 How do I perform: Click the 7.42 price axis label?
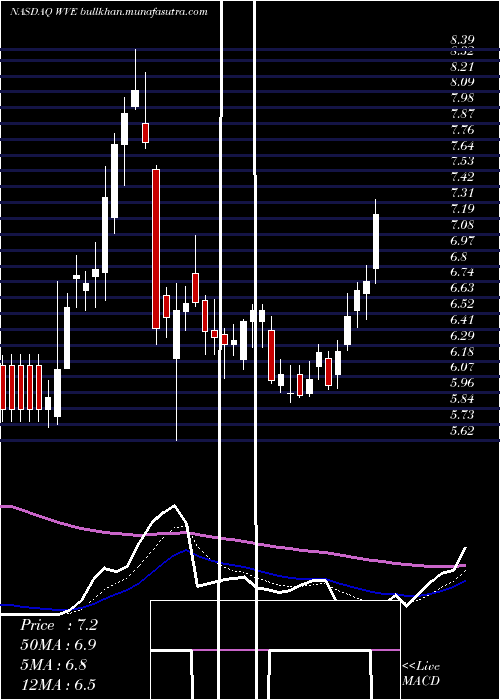[x=462, y=177]
